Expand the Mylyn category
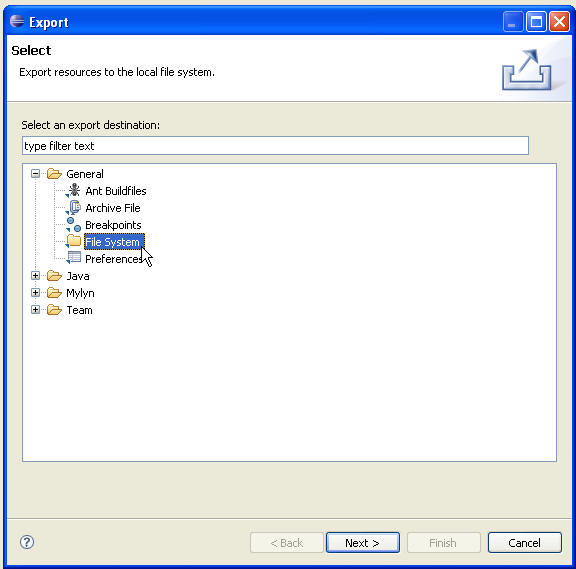 coord(35,292)
